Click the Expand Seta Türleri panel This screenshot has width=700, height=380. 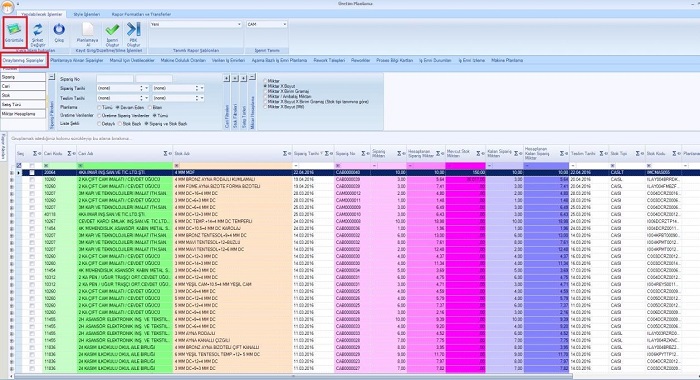point(244,78)
